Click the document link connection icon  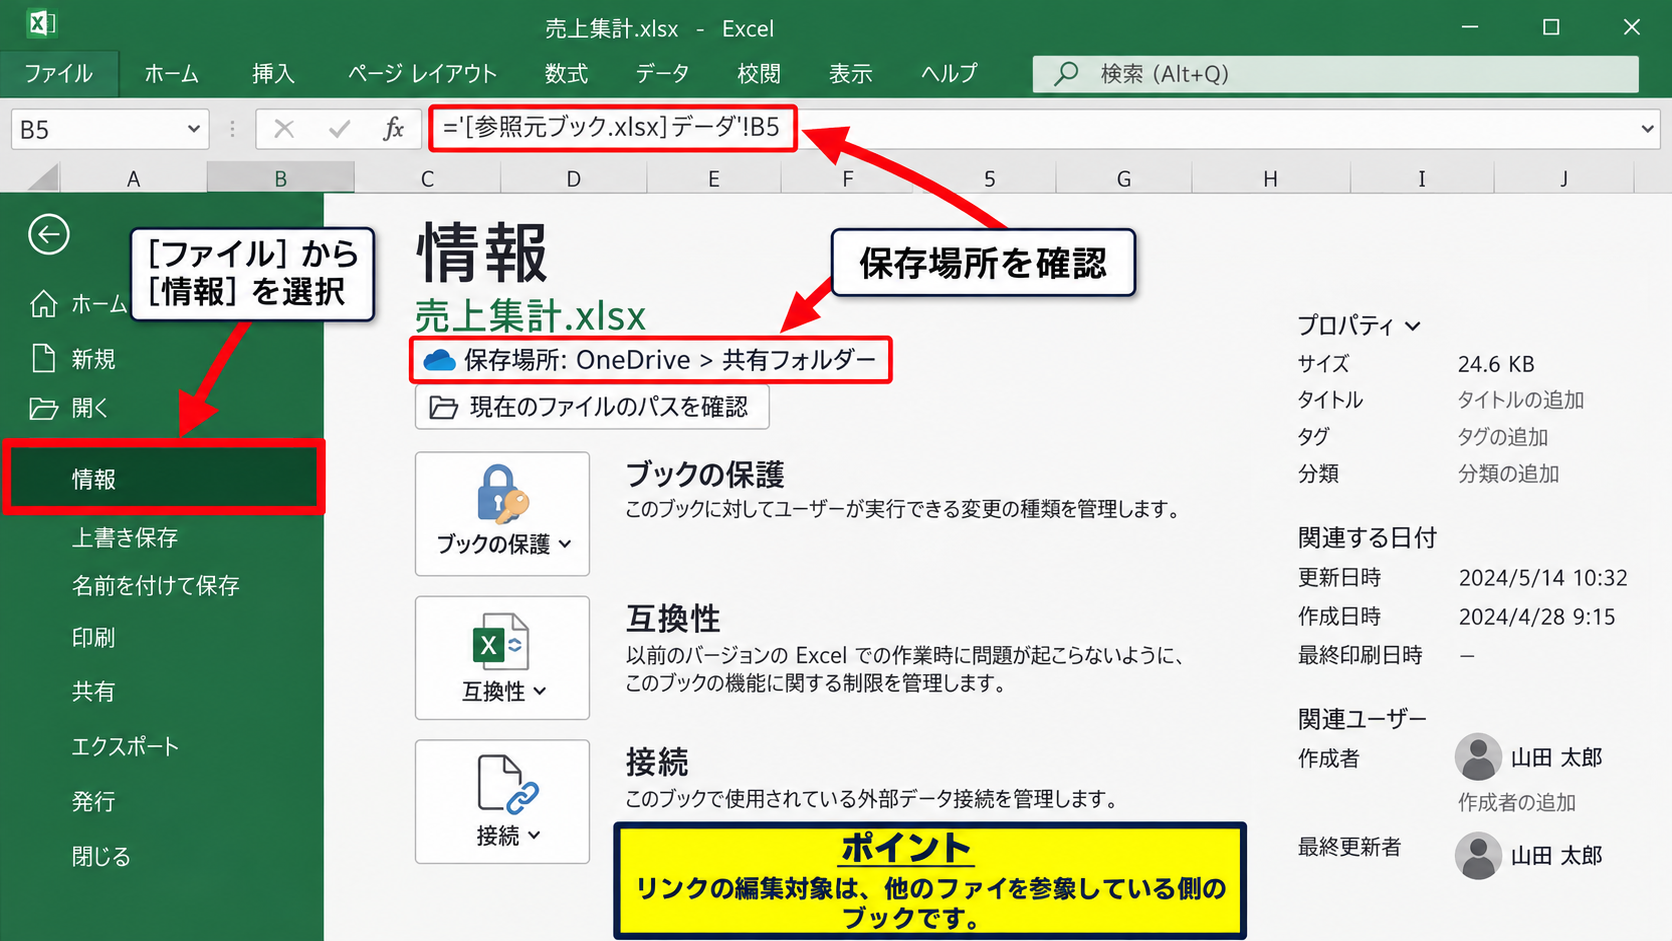tap(507, 785)
